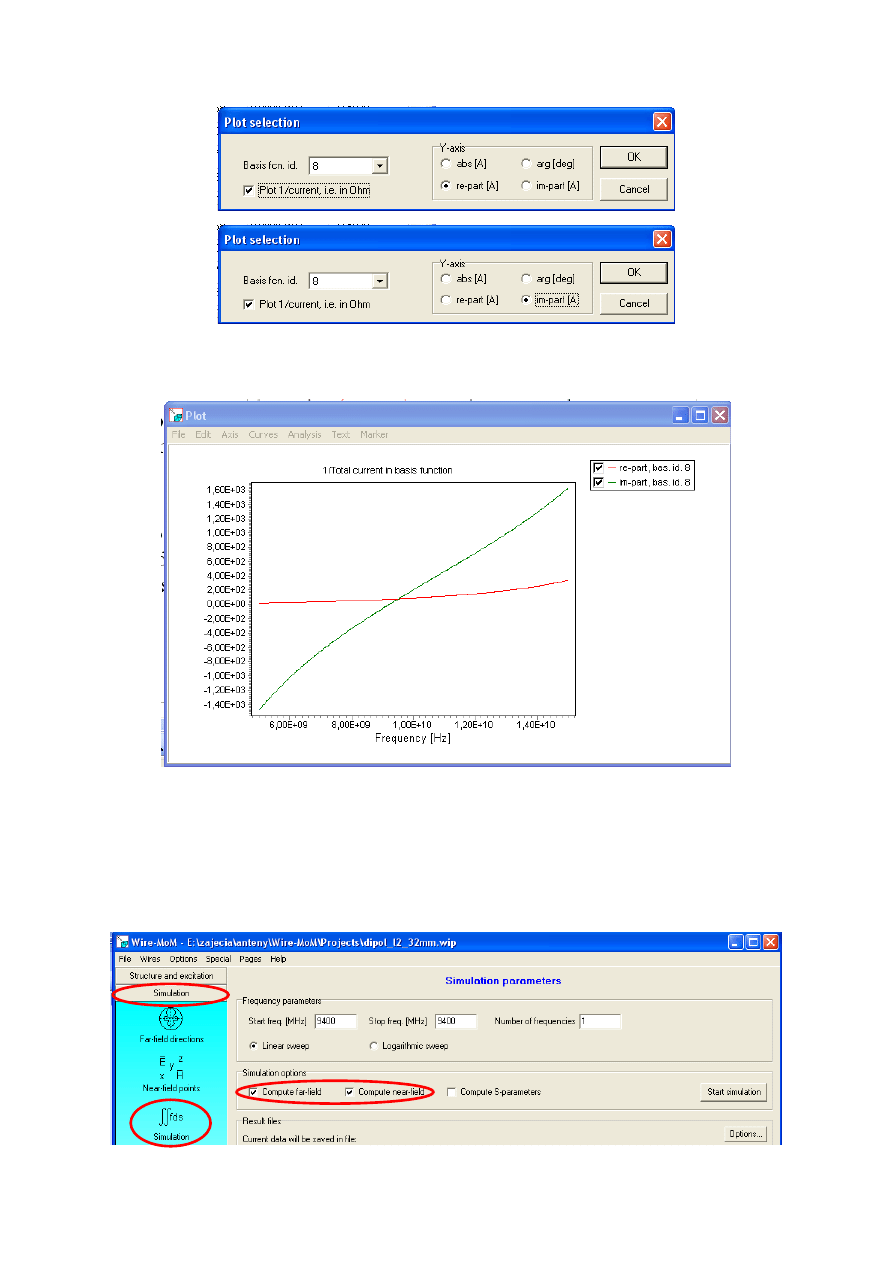
Task: Toggle re-part bas. id. 8 curve checkbox
Action: click(x=598, y=468)
